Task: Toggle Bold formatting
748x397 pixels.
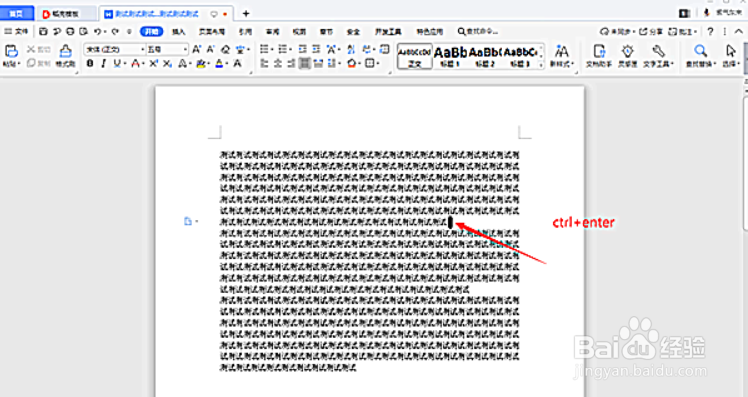Action: coord(90,63)
